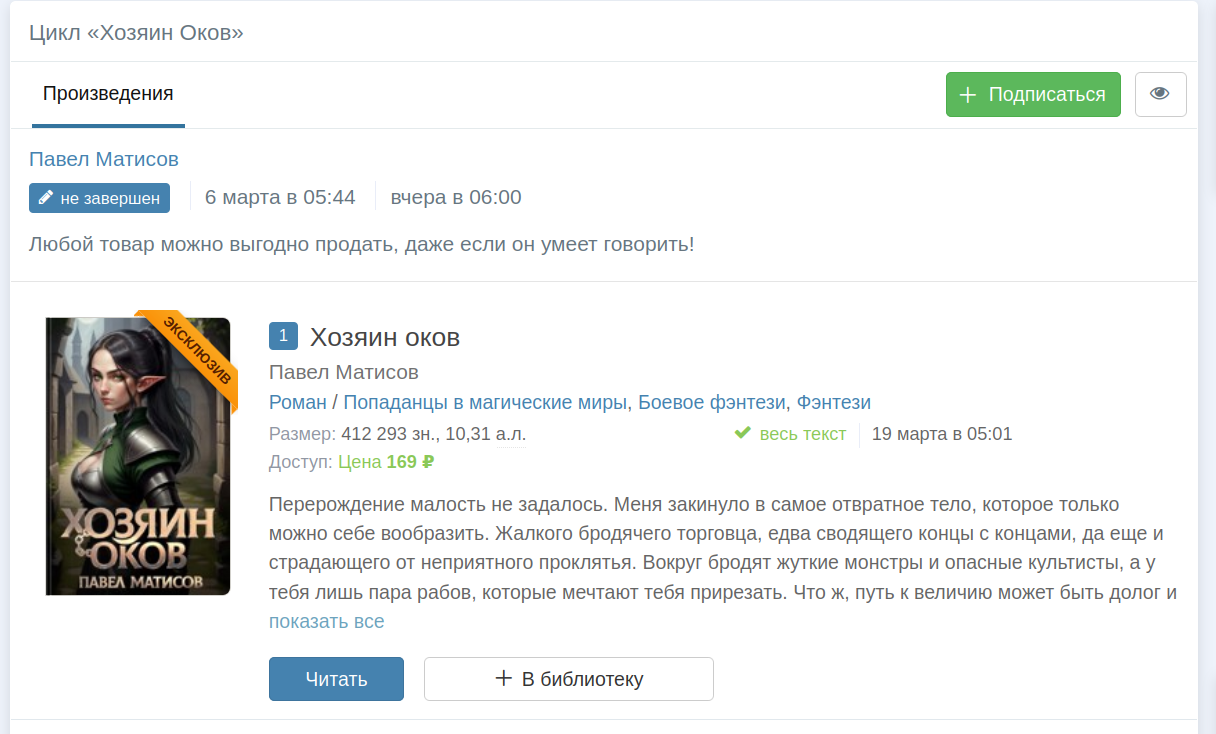Click the green checkmark next to весь текст
Screen dimensions: 1216x734
tap(742, 433)
